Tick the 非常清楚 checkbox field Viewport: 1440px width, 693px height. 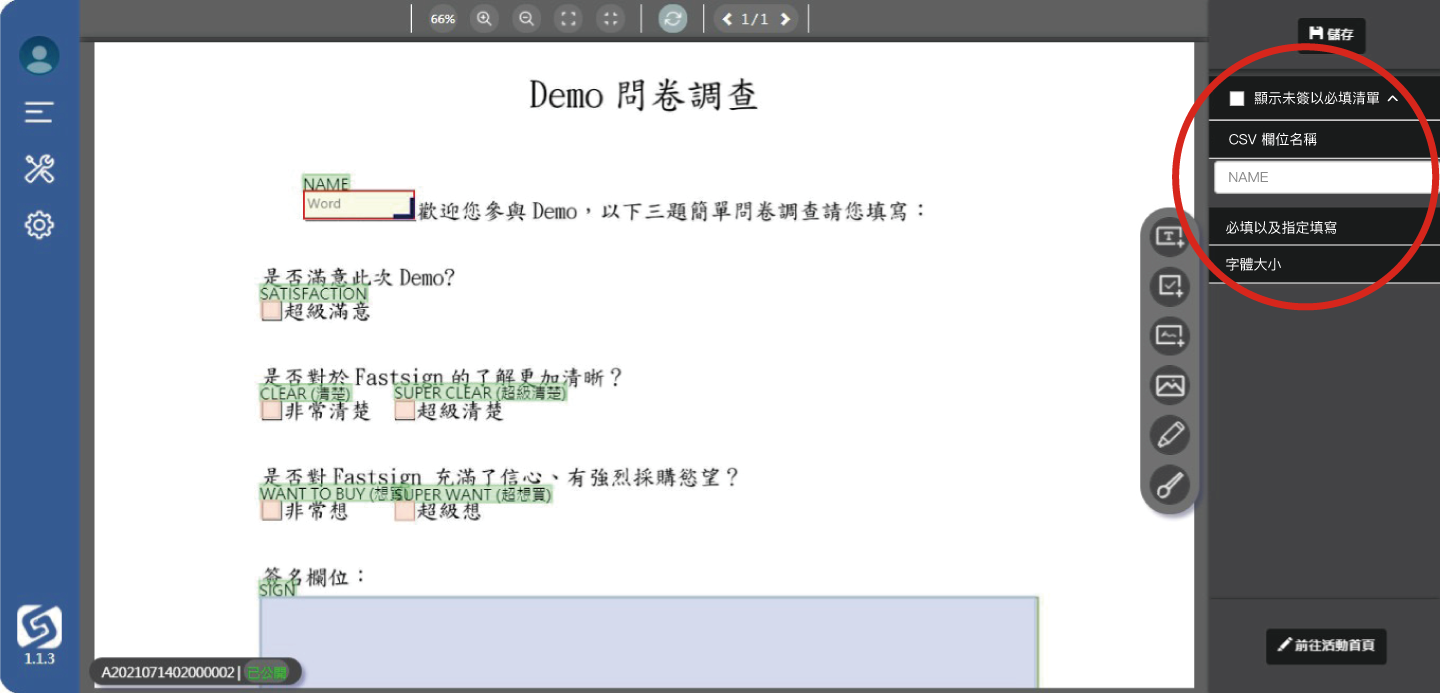(x=271, y=411)
